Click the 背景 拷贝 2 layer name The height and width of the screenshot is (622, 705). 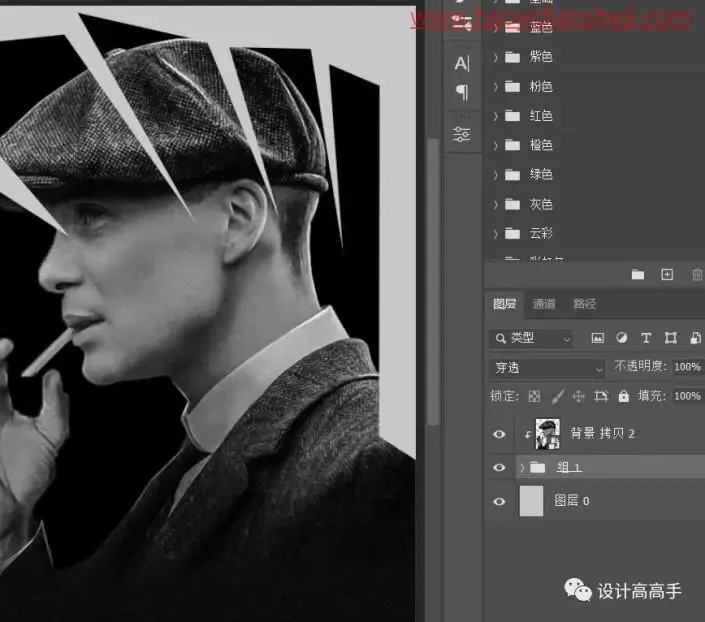point(602,434)
